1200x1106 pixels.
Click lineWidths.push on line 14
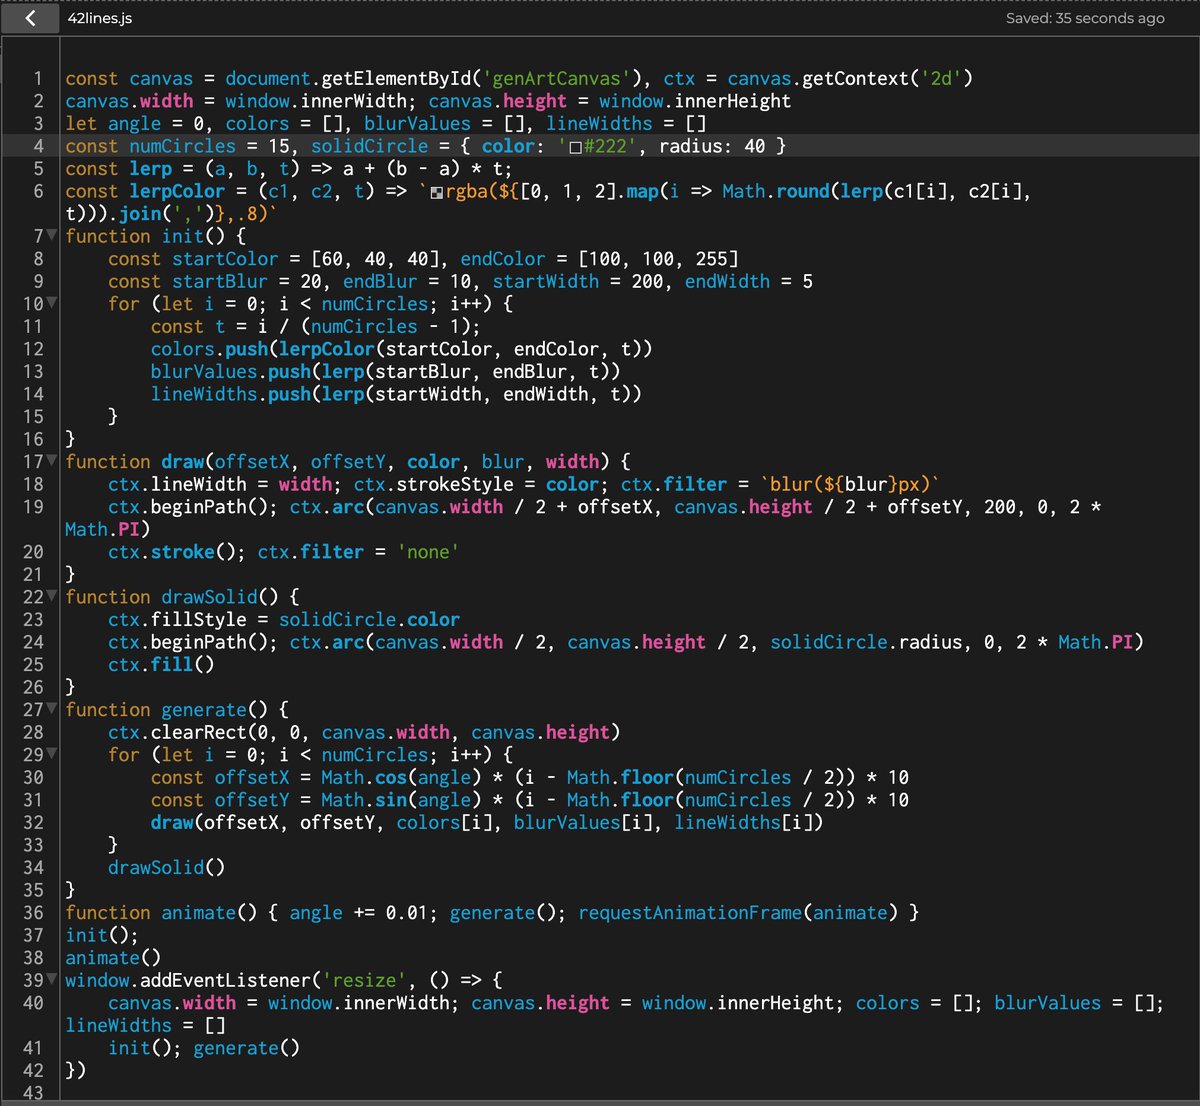pyautogui.click(x=230, y=394)
